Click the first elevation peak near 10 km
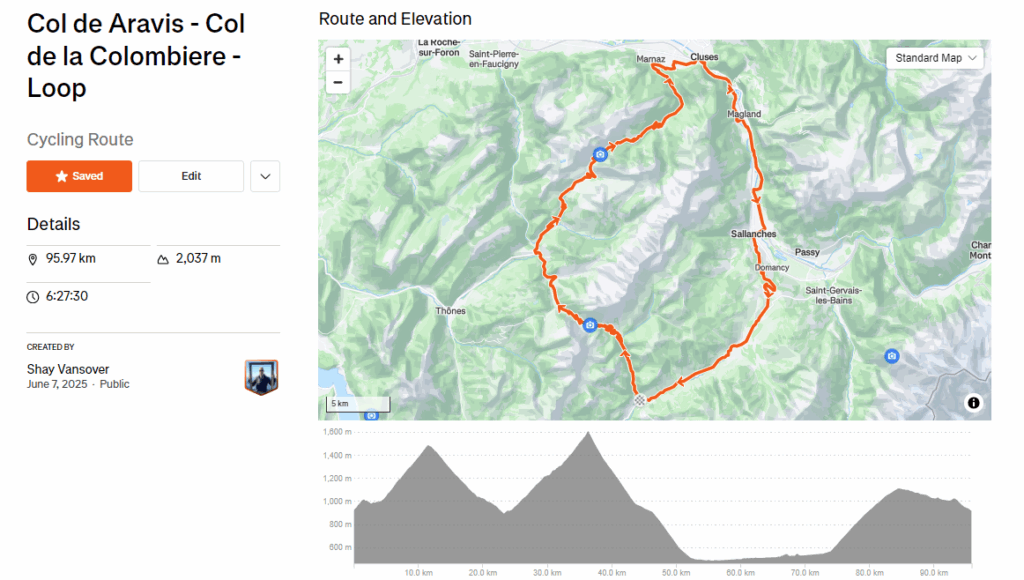Image resolution: width=1024 pixels, height=580 pixels. (x=430, y=447)
